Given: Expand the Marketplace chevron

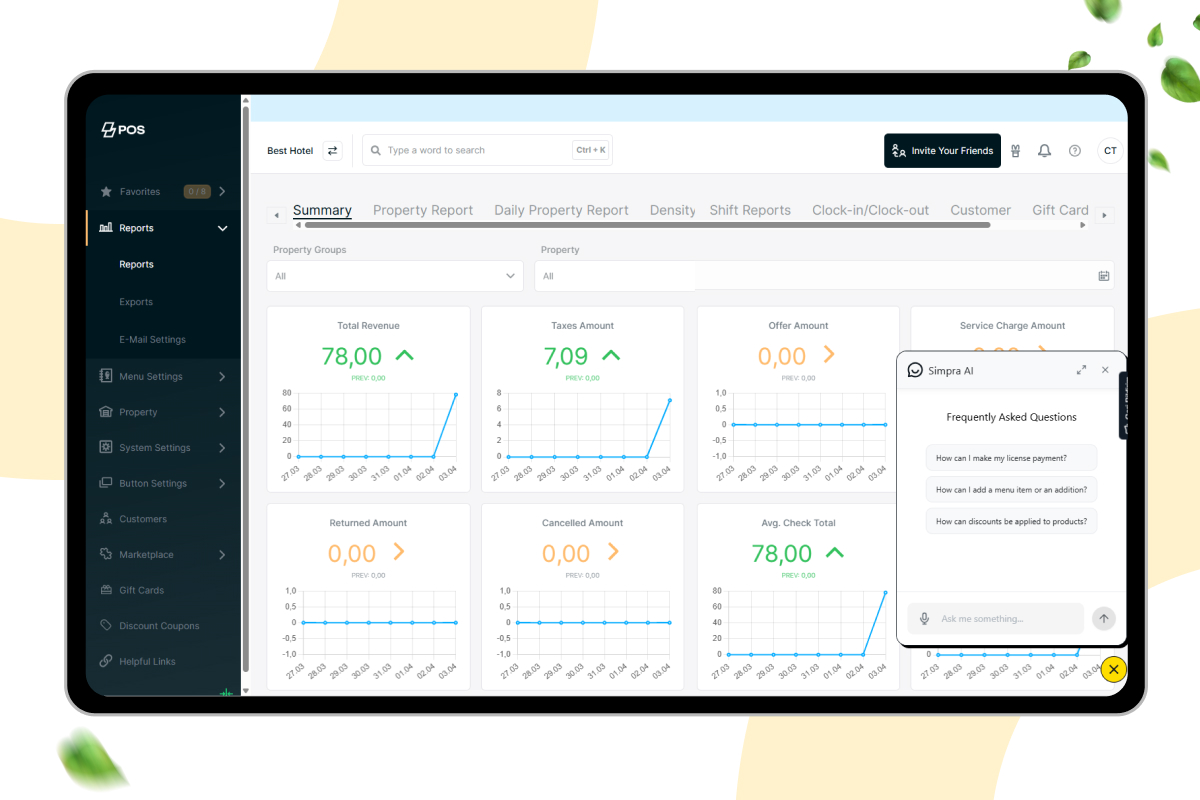Looking at the screenshot, I should click(x=222, y=555).
